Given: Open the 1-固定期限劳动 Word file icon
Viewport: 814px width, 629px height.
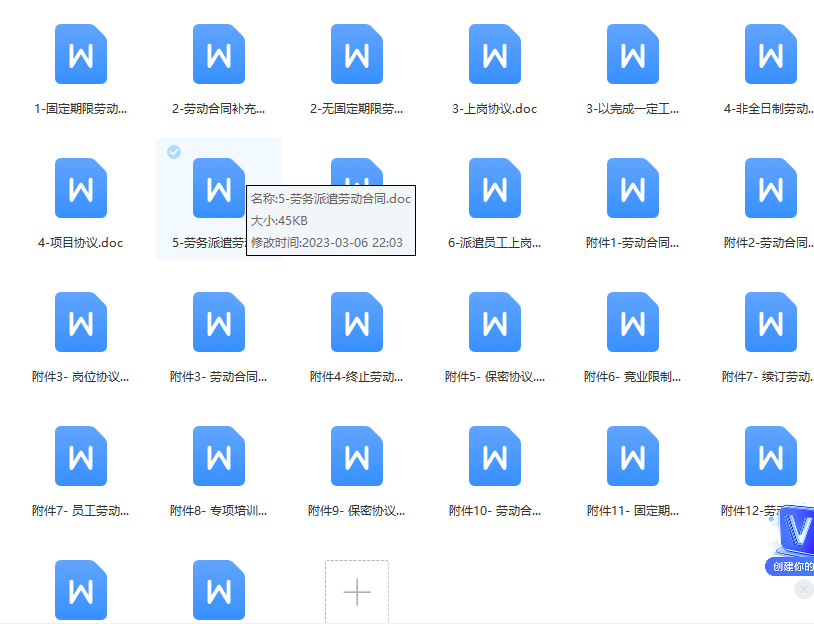Looking at the screenshot, I should click(x=81, y=54).
